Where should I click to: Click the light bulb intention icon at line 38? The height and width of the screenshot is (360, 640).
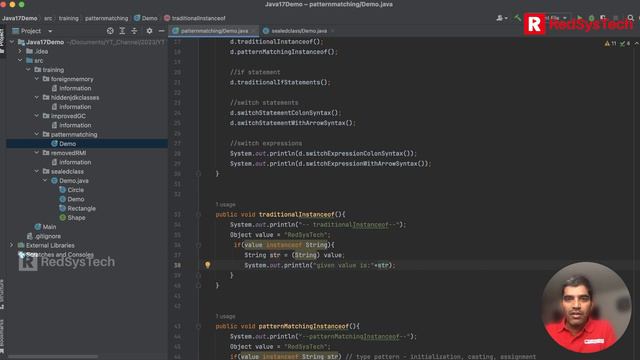(207, 265)
